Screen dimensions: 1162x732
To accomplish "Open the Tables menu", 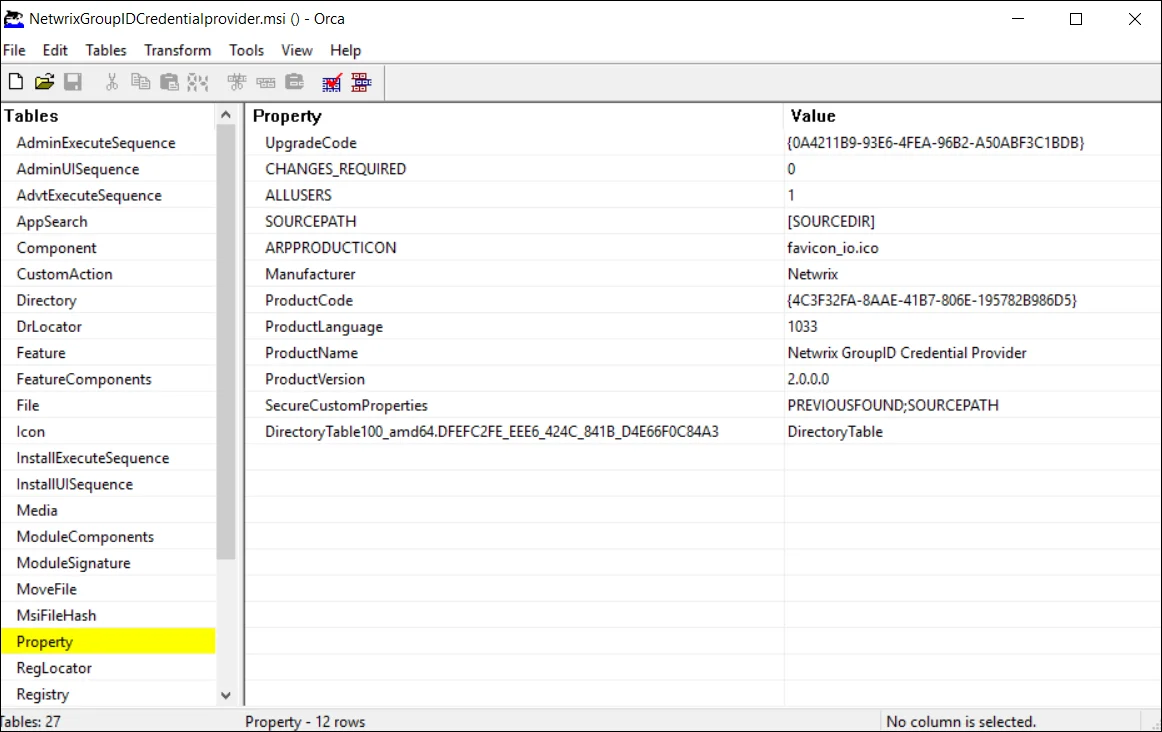I will pyautogui.click(x=106, y=50).
